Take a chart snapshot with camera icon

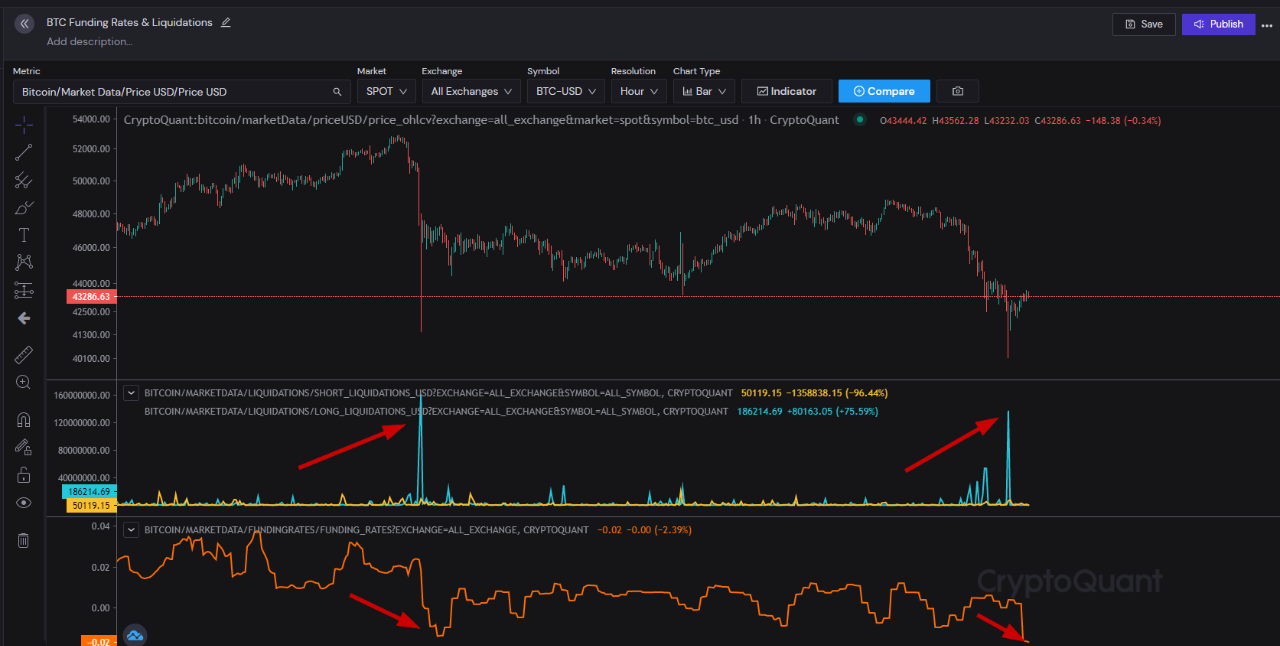pyautogui.click(x=958, y=91)
